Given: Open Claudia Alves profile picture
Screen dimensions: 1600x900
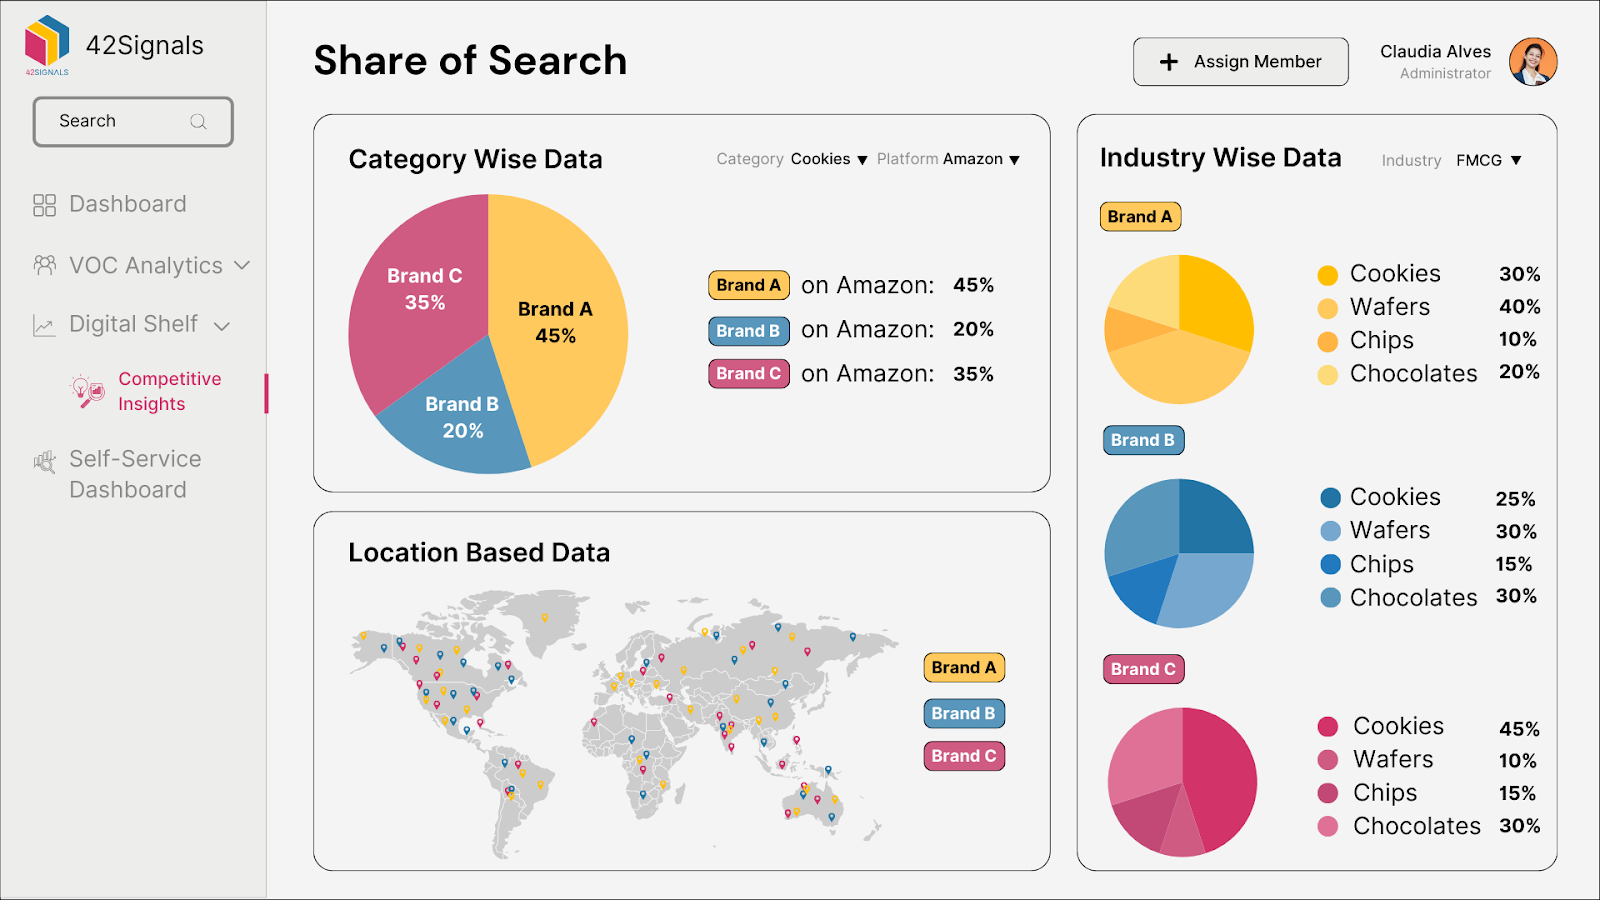Looking at the screenshot, I should click(1532, 61).
